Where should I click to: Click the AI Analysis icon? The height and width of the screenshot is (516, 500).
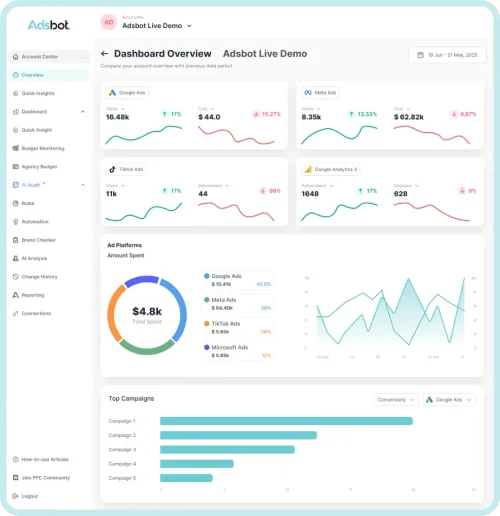15,258
